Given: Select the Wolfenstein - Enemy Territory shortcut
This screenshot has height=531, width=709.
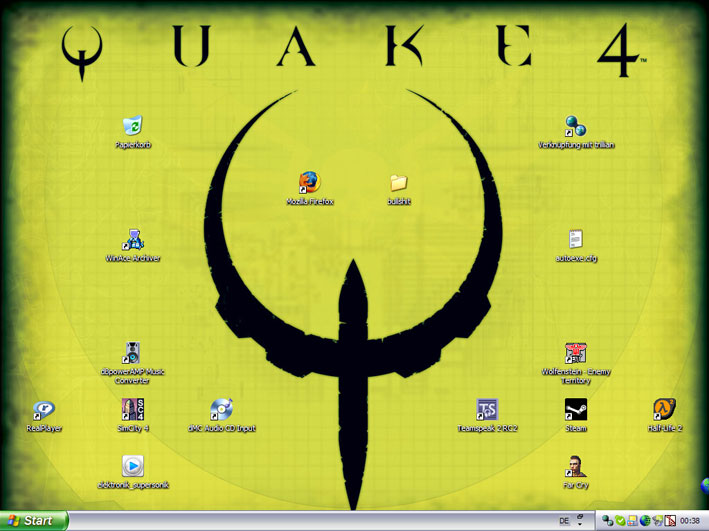Looking at the screenshot, I should click(x=576, y=353).
